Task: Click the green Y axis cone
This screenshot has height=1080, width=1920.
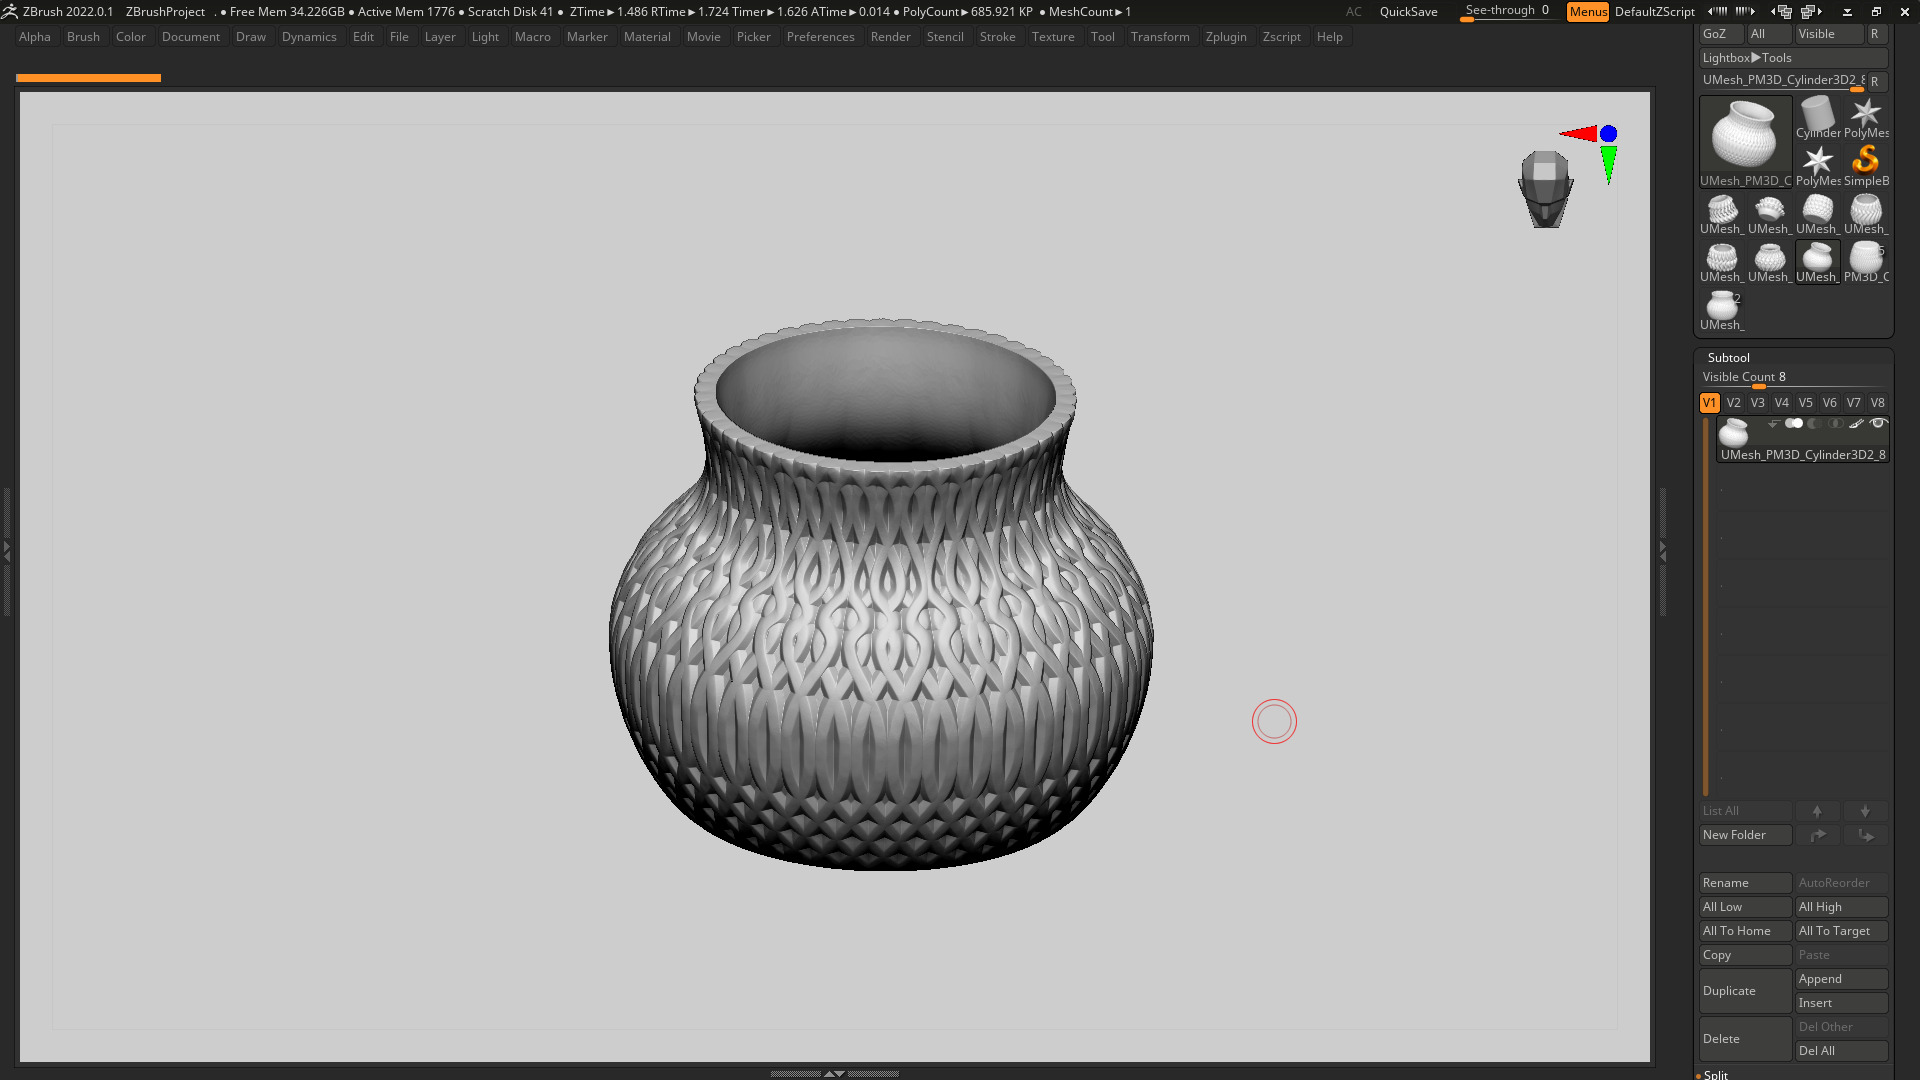Action: (1608, 165)
